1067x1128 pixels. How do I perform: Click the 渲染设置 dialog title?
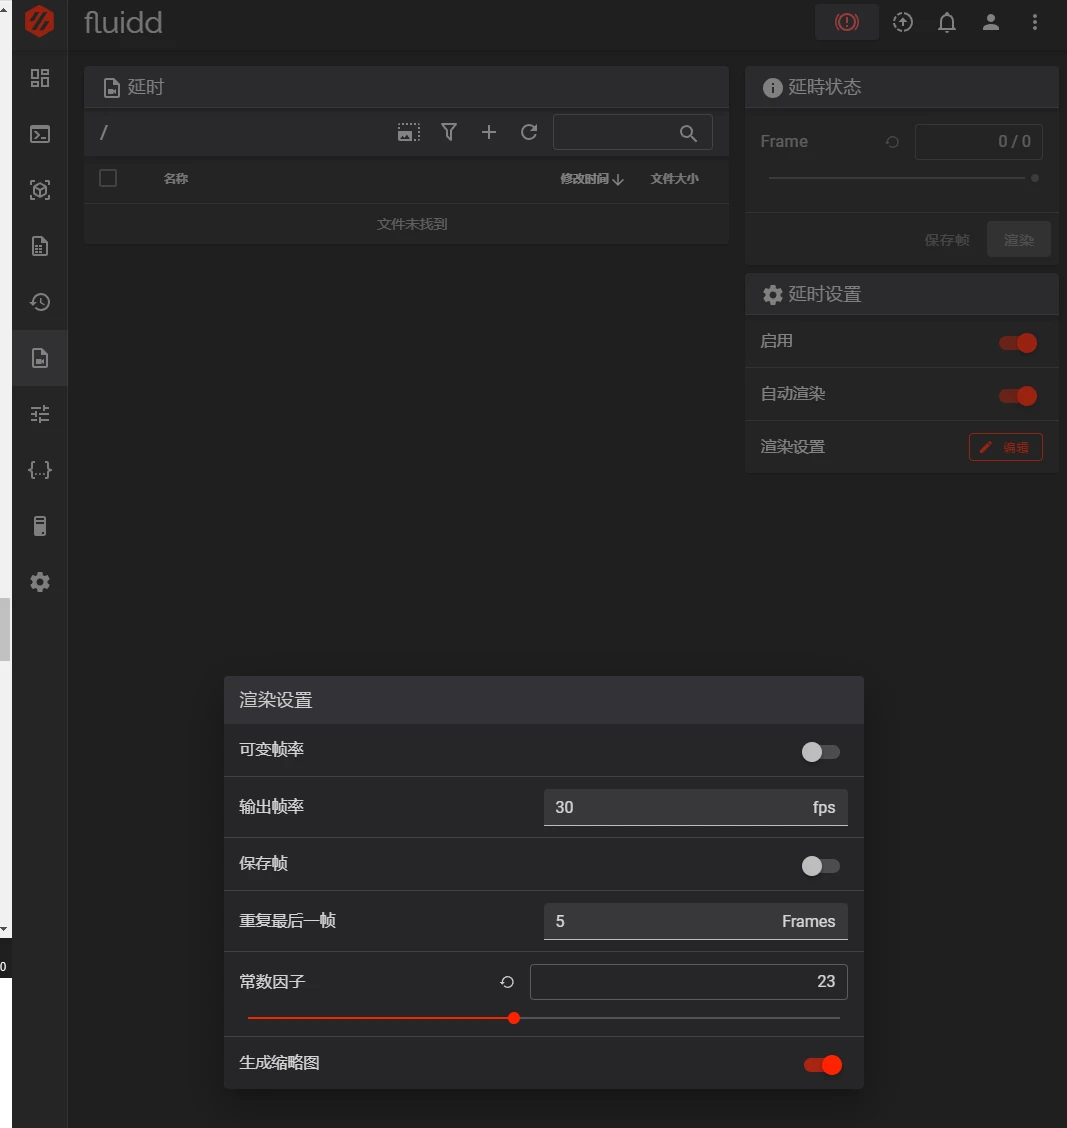276,700
